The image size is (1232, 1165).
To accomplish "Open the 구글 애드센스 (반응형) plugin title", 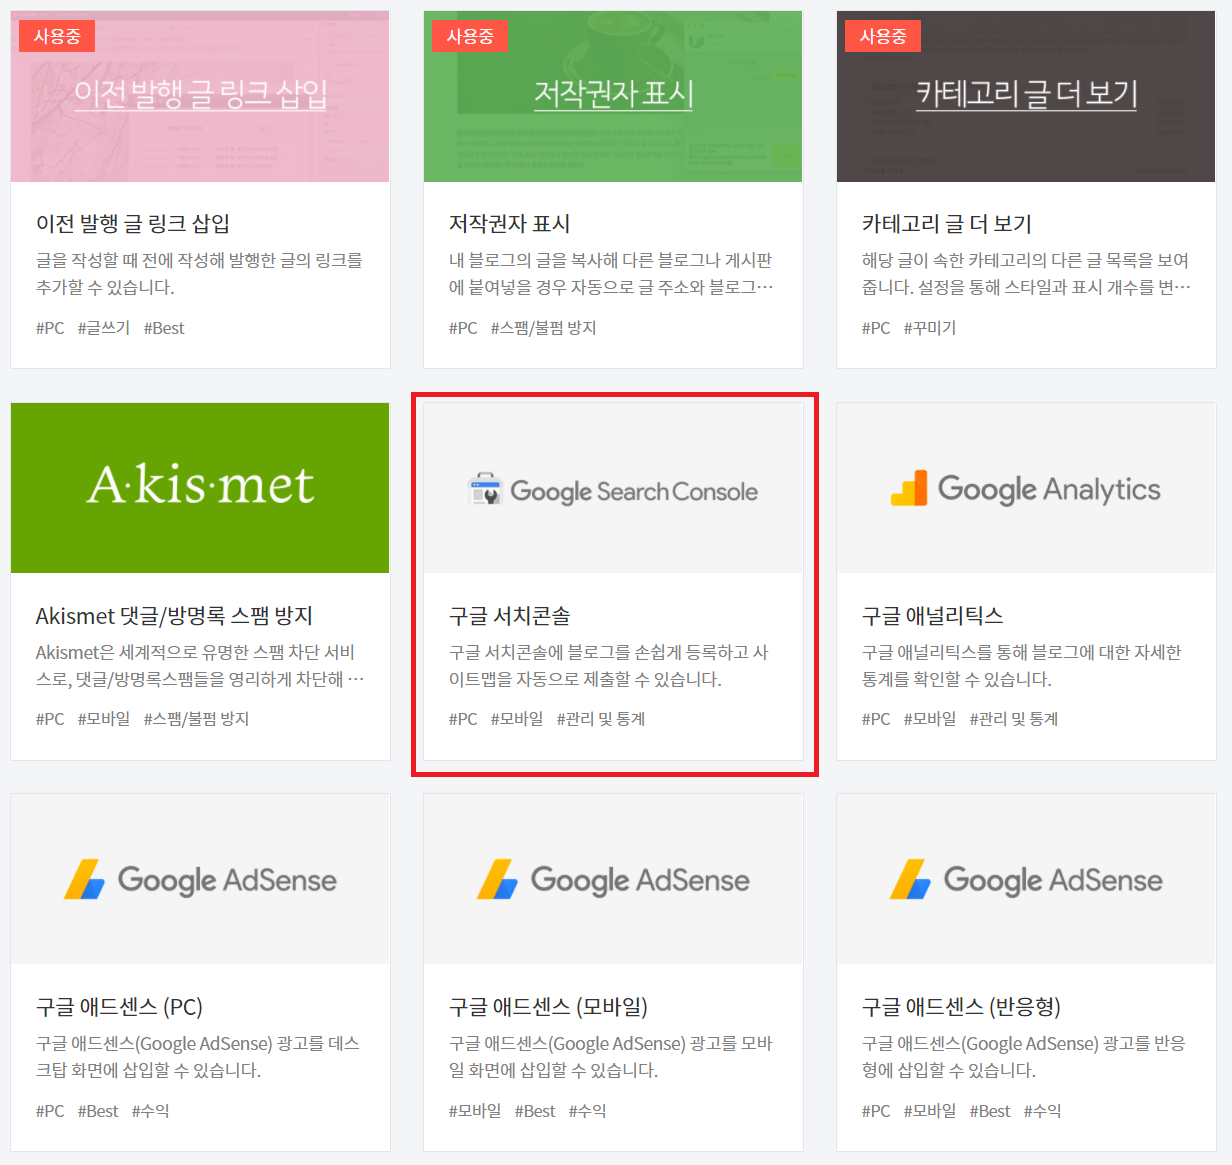I will (x=962, y=1007).
